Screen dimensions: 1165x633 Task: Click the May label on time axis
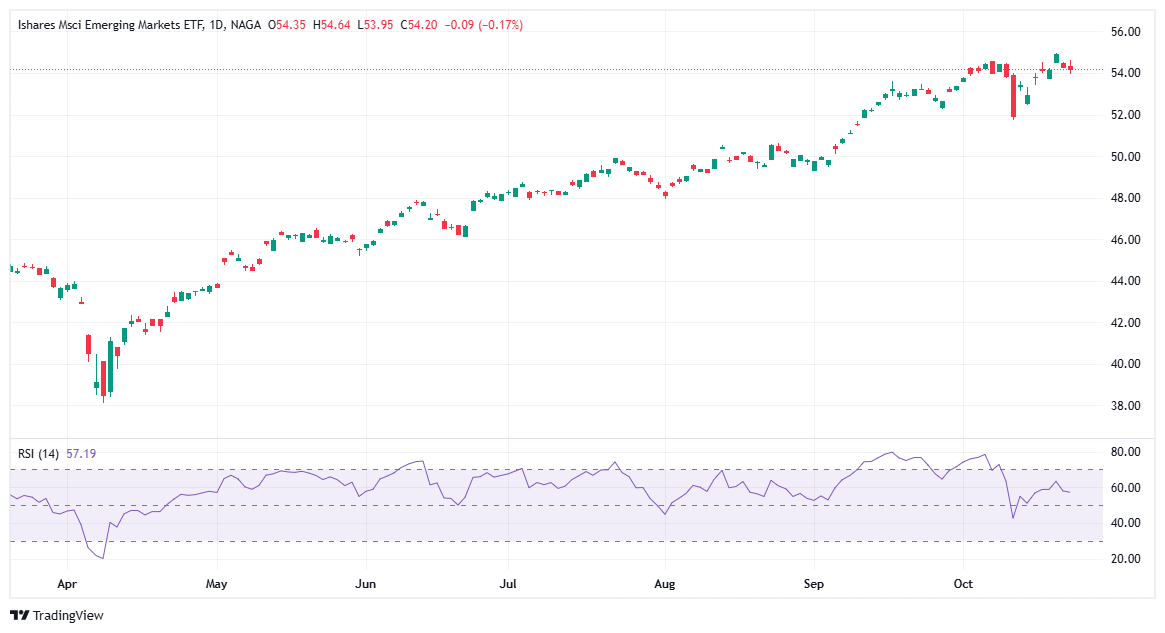[x=216, y=582]
